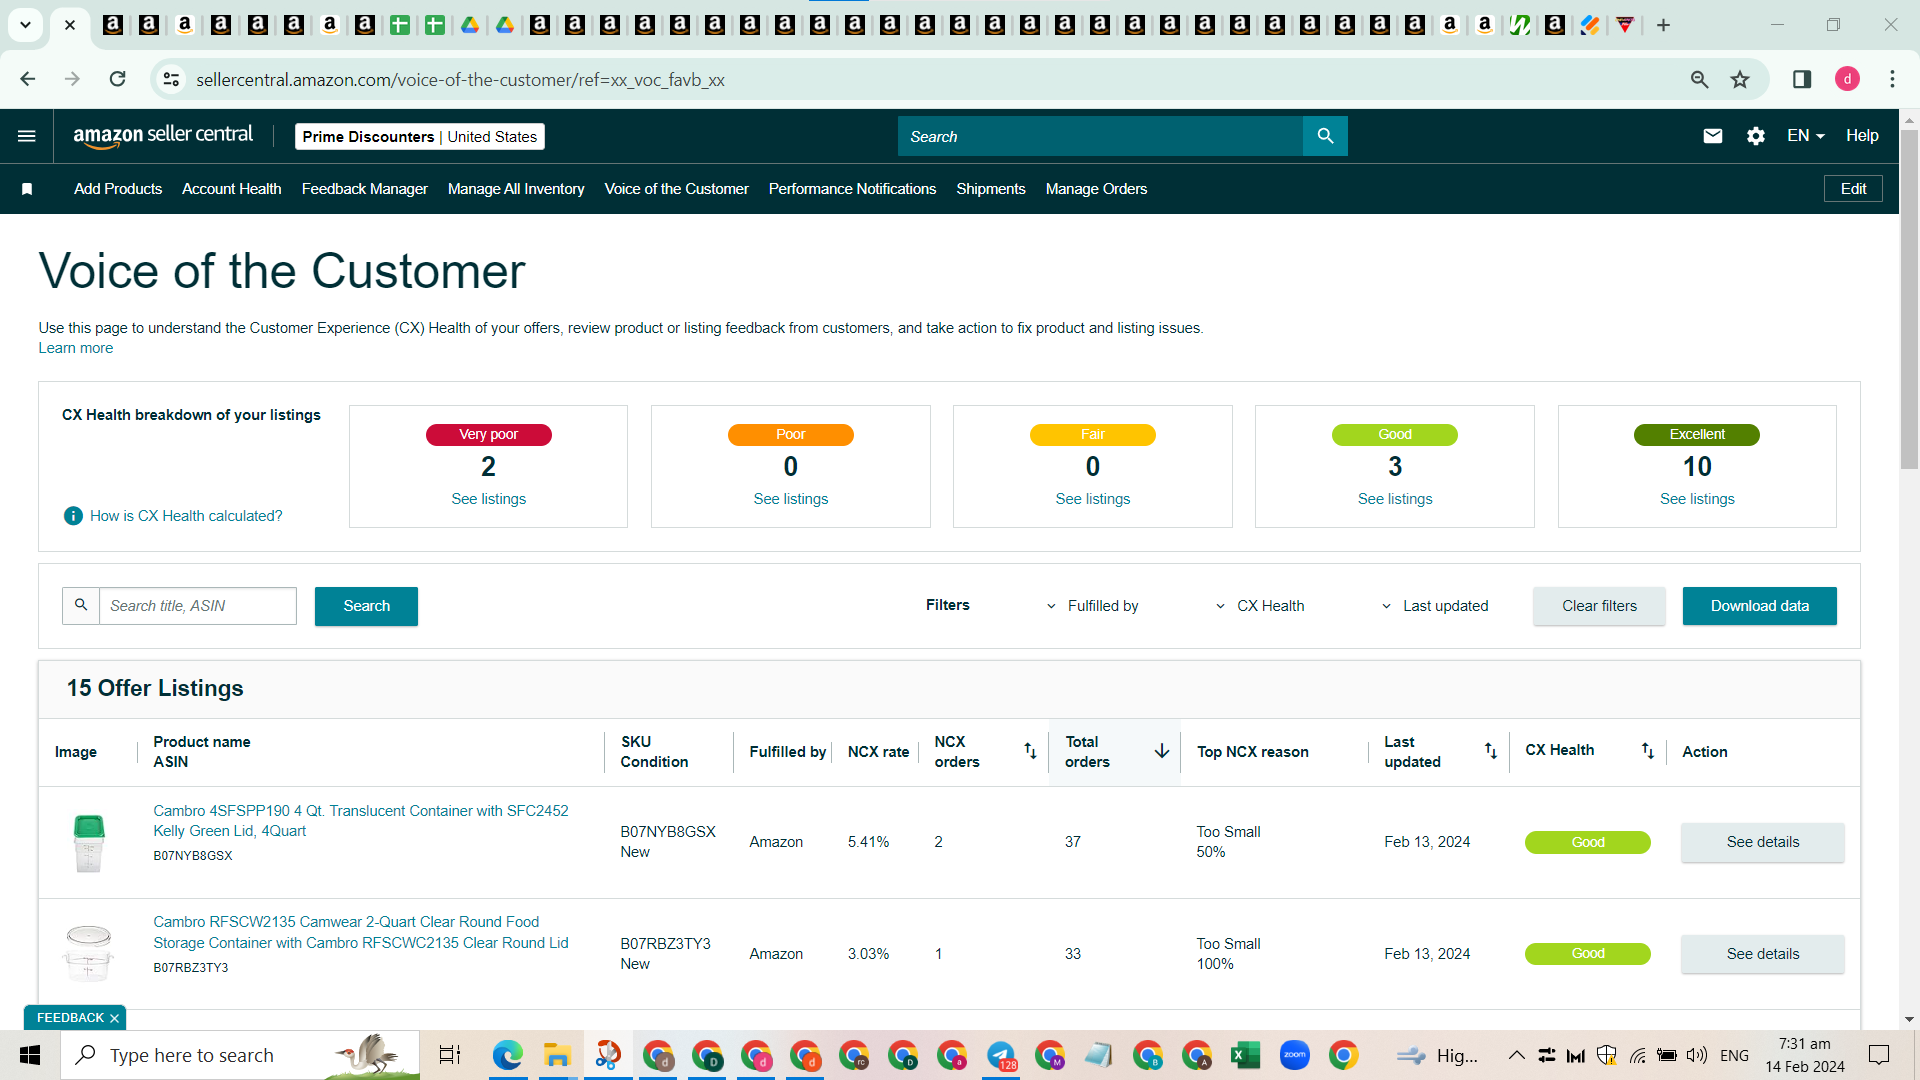Screen dimensions: 1920x1080
Task: Sort by CX Health column arrows
Action: click(1648, 751)
